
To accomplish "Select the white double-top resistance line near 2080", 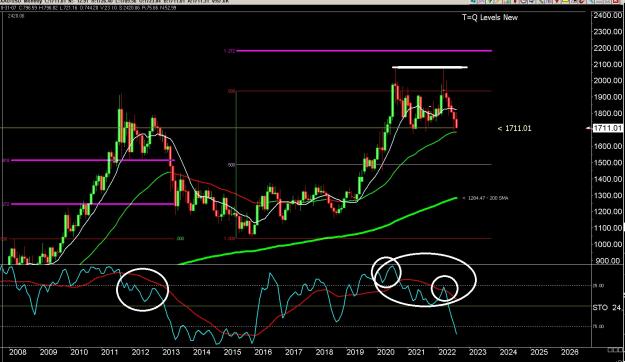I will click(x=430, y=67).
